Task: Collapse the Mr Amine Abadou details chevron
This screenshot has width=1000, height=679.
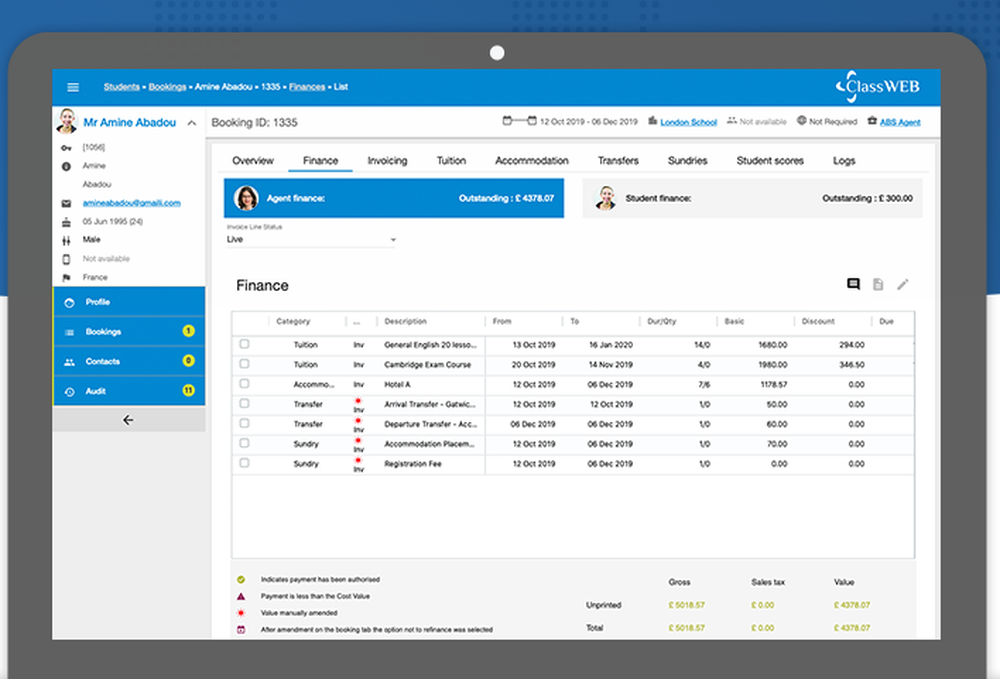Action: point(192,123)
